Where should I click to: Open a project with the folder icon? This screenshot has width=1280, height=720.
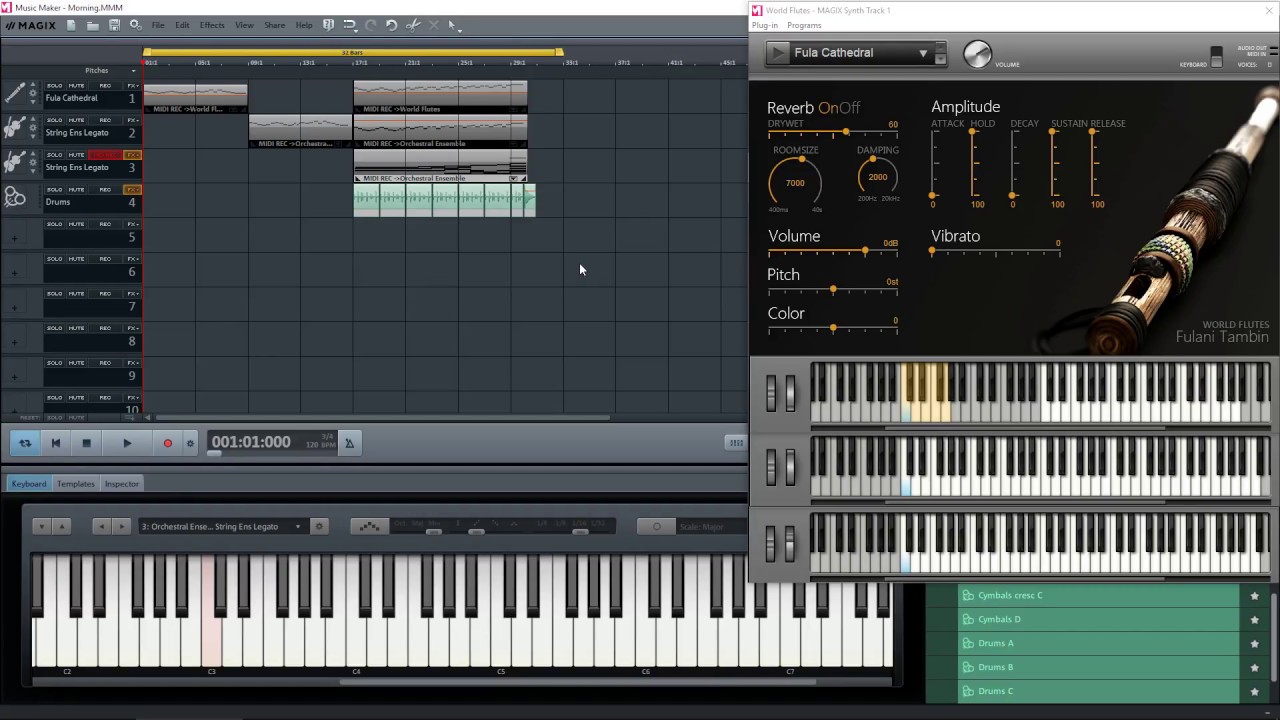click(92, 25)
